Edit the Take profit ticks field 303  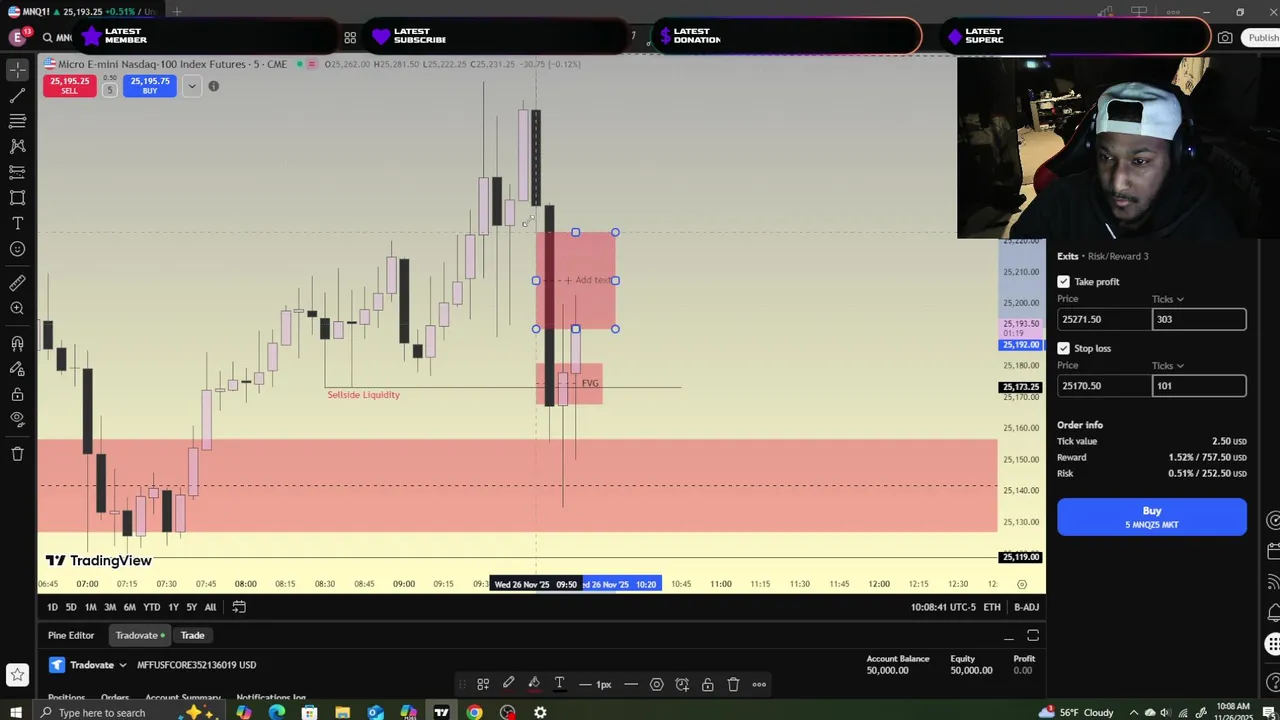point(1199,319)
